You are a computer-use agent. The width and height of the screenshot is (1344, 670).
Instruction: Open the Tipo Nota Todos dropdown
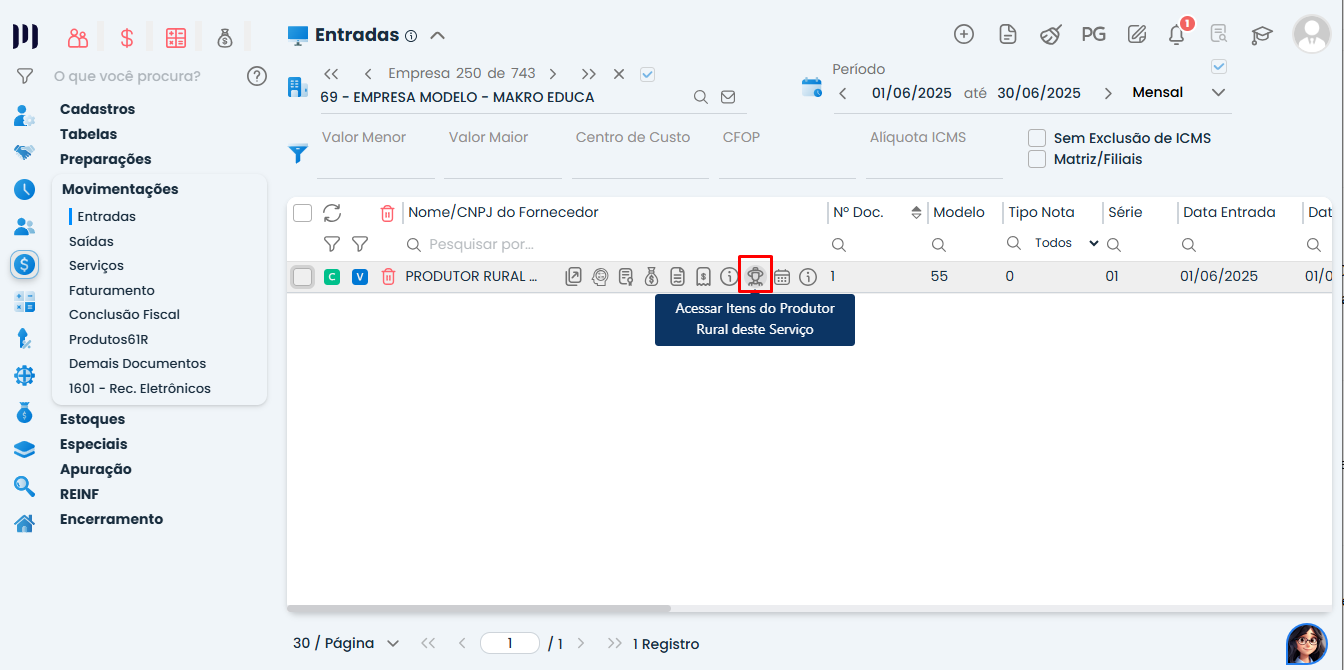click(x=1067, y=243)
